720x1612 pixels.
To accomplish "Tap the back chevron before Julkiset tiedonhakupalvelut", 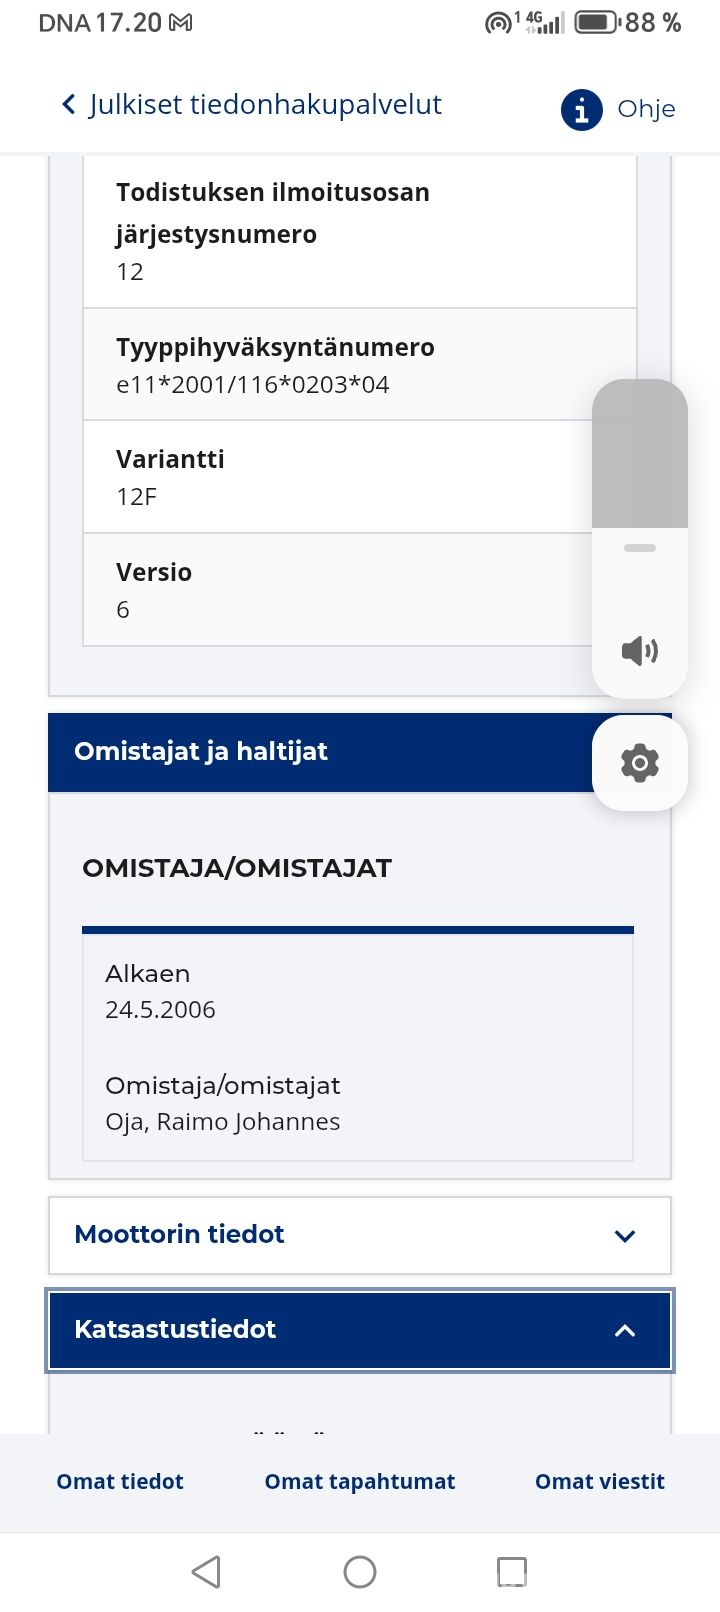I will click(69, 105).
